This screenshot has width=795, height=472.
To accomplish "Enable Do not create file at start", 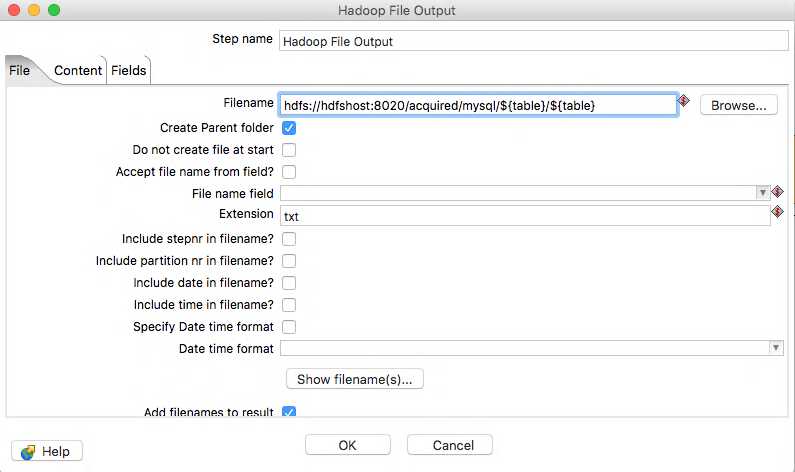I will pos(289,150).
